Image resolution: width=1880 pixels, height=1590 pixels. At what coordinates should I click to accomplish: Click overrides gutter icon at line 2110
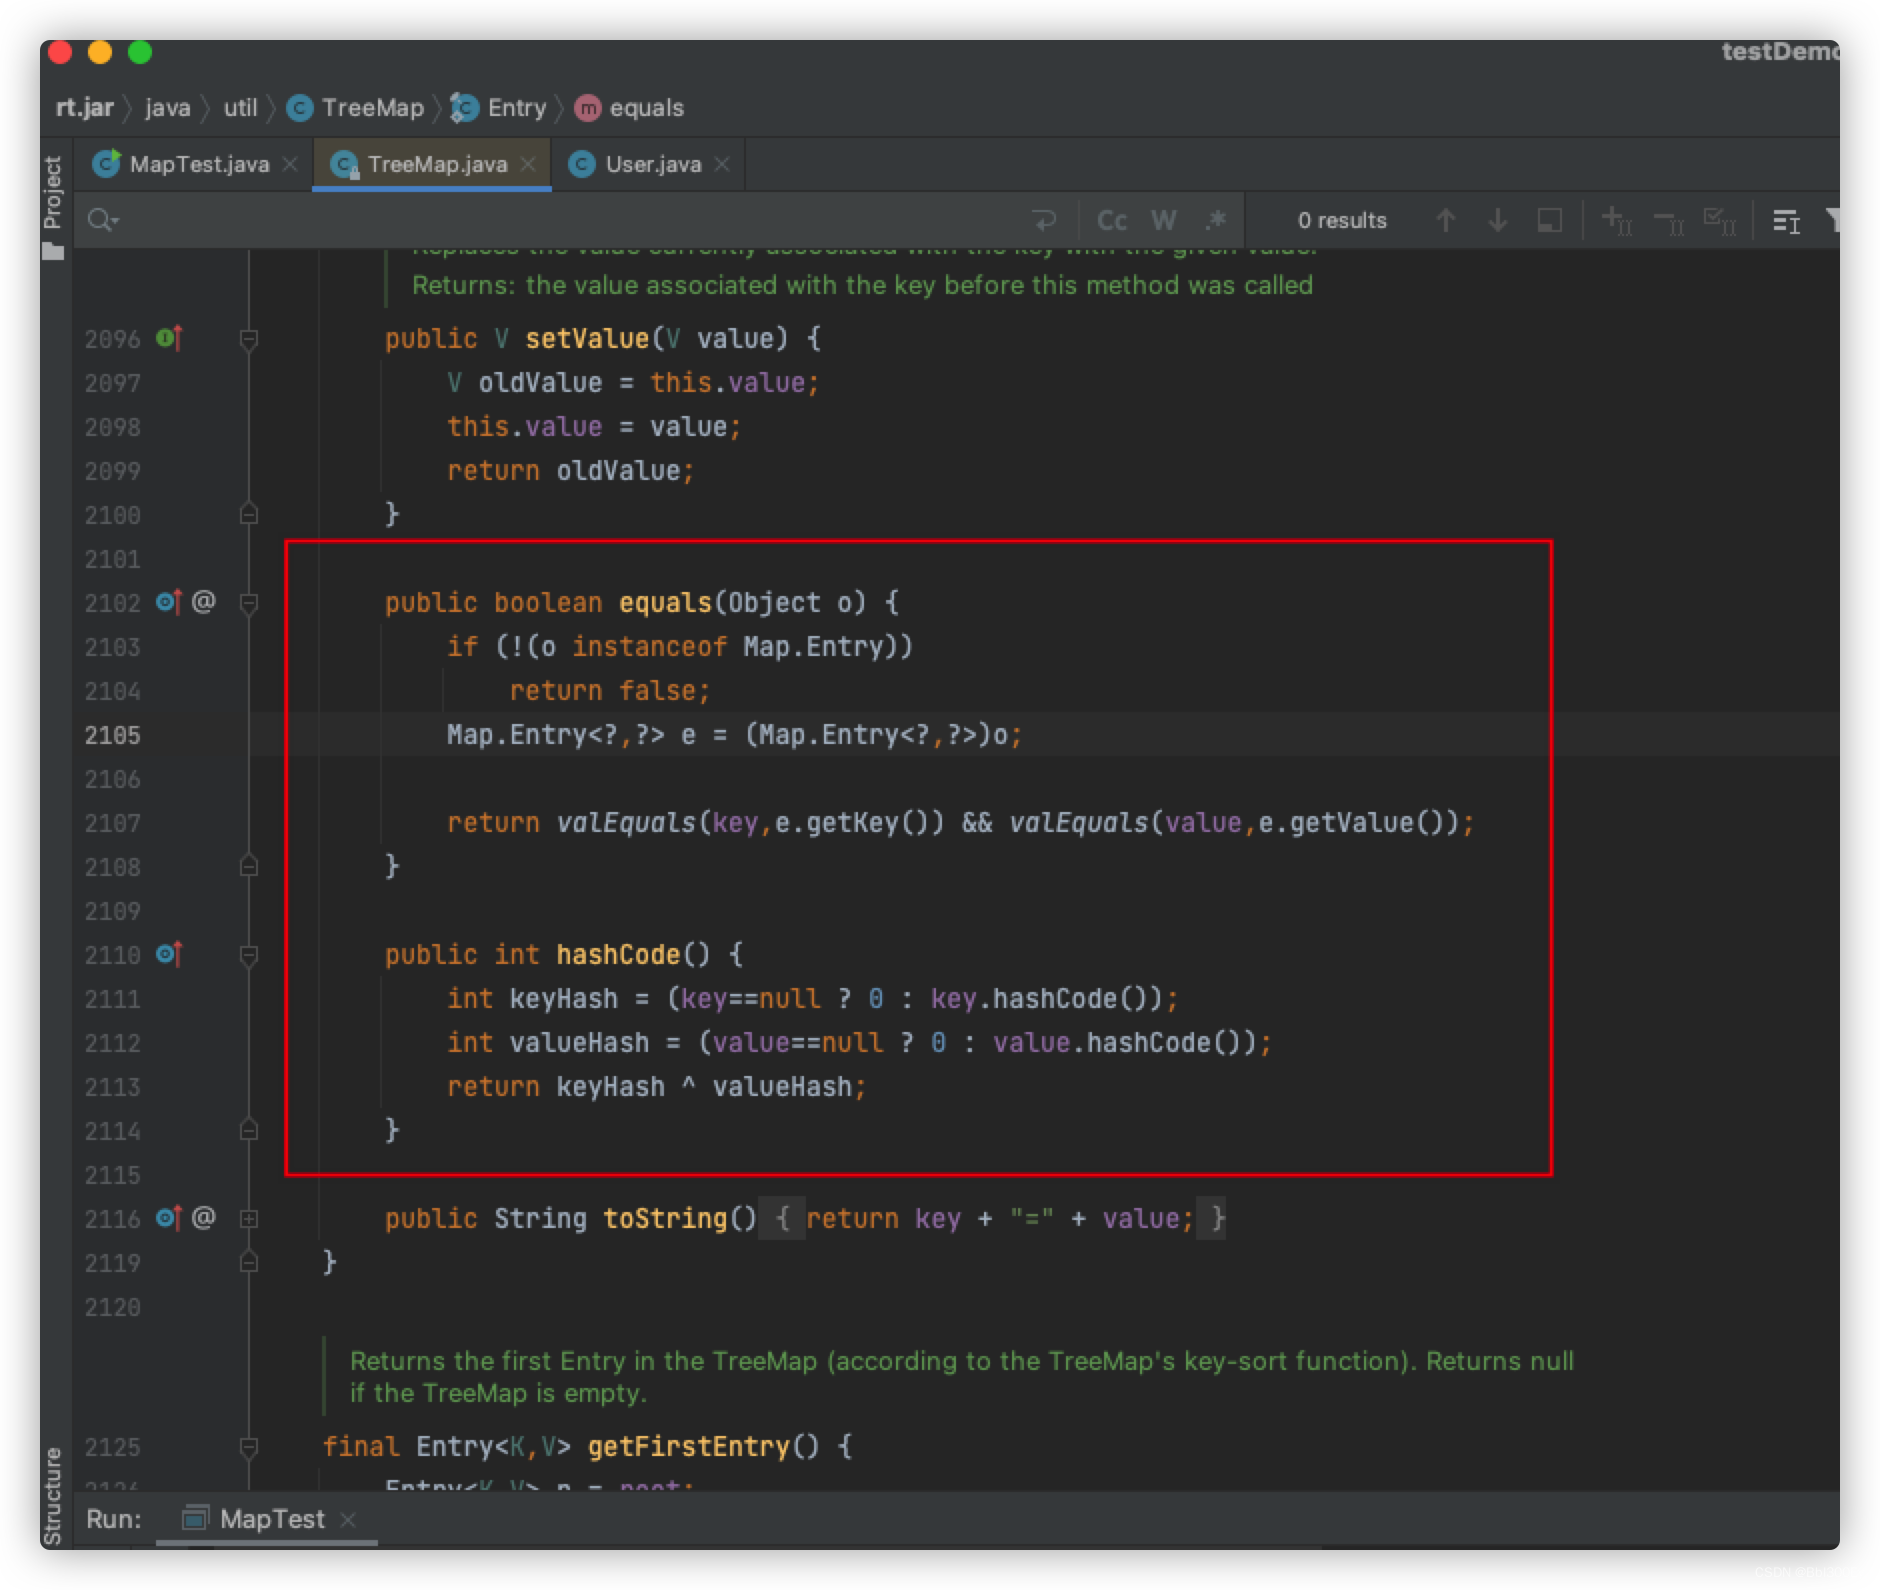point(169,954)
